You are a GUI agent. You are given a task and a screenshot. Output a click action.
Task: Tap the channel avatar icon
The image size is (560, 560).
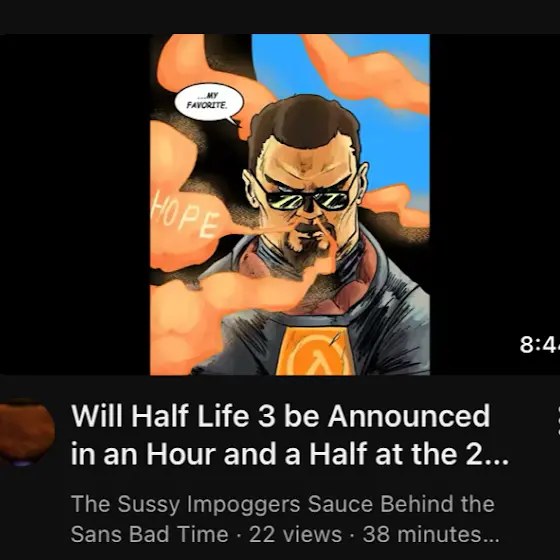click(x=26, y=432)
